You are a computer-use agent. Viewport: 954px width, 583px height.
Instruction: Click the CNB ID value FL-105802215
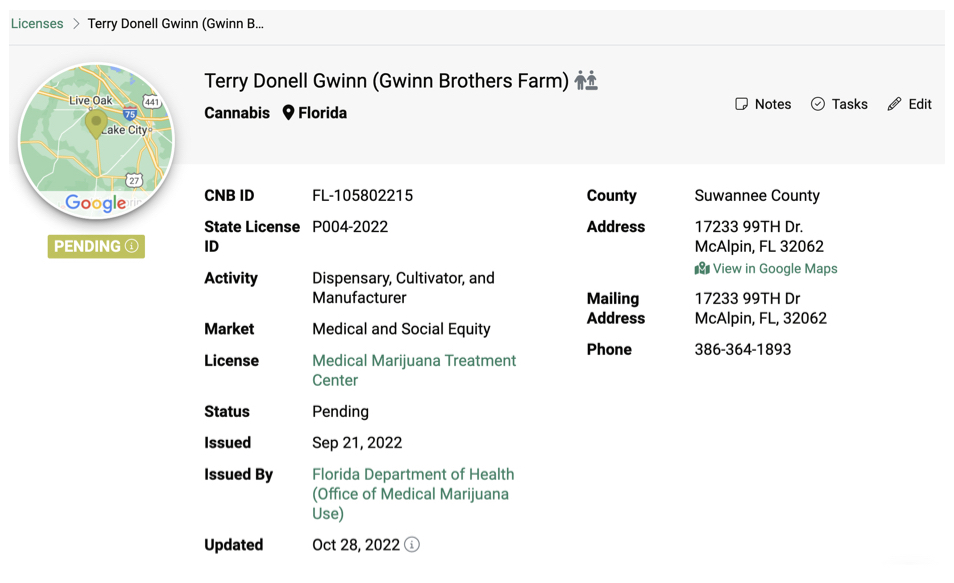[362, 196]
